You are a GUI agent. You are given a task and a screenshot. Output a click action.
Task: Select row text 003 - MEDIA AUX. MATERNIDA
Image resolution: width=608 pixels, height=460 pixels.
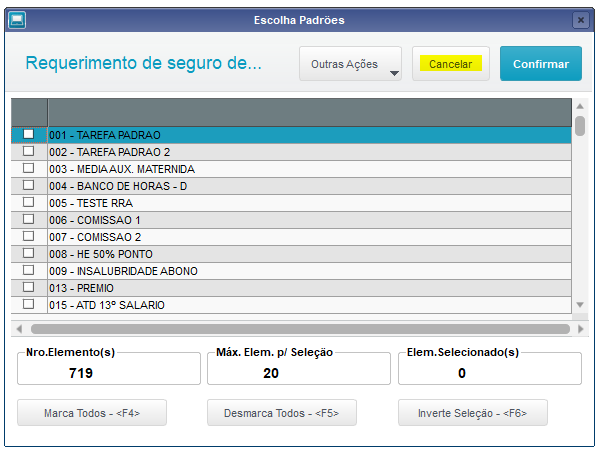pos(122,169)
